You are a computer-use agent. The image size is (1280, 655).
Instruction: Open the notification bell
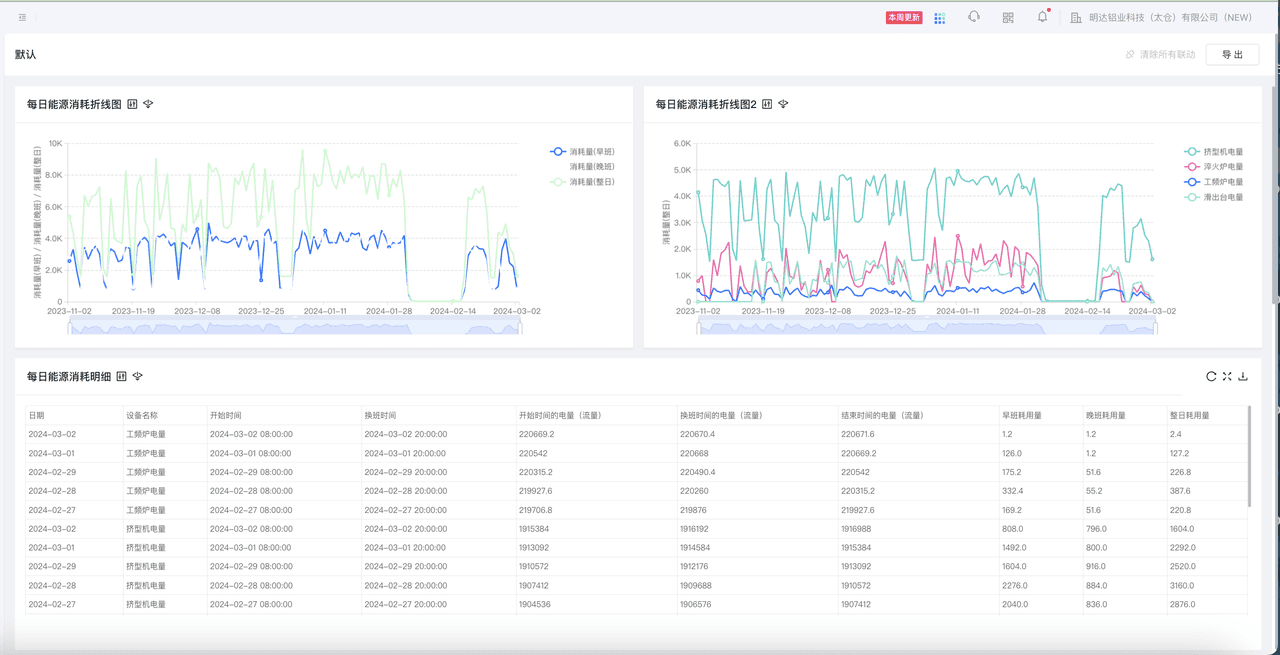coord(1042,17)
